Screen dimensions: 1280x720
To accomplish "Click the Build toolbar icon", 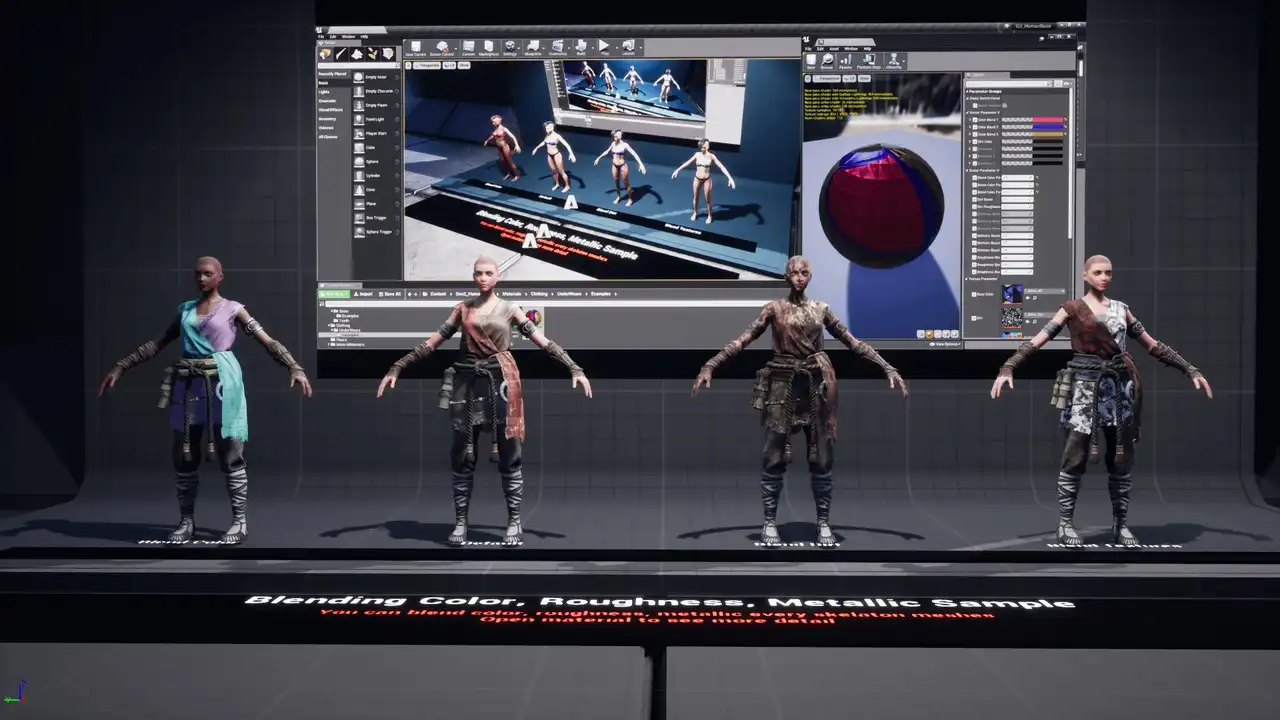I will 581,47.
